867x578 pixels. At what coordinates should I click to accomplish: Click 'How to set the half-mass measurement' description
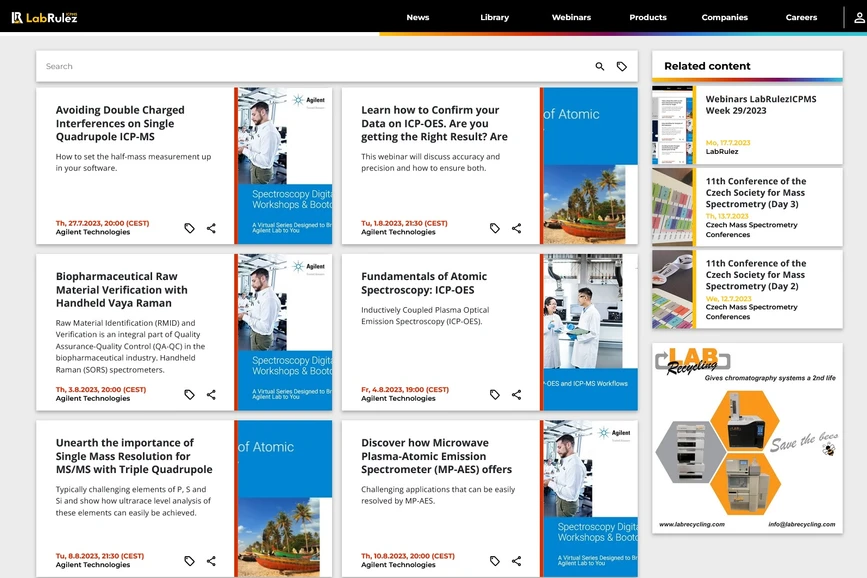point(133,163)
